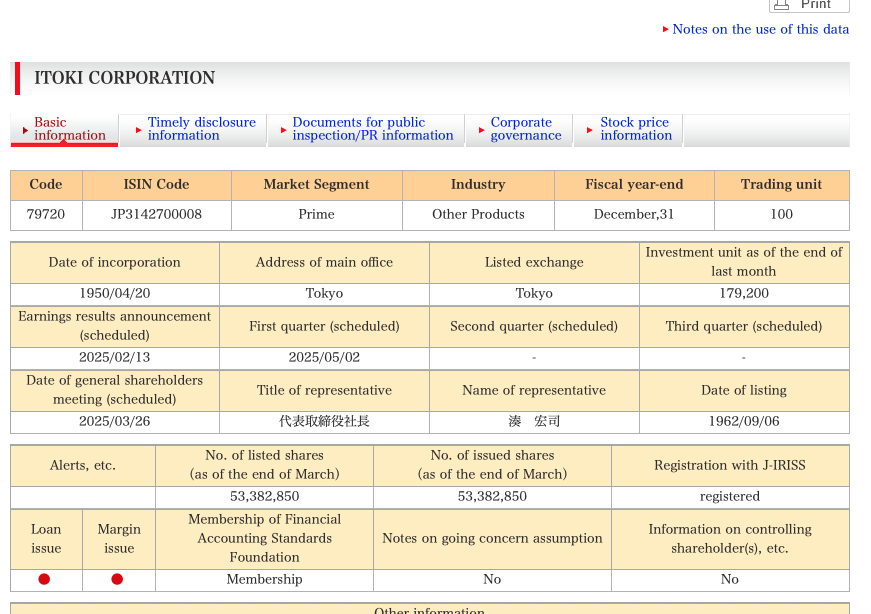
Task: Click the Print button
Action: click(809, 5)
